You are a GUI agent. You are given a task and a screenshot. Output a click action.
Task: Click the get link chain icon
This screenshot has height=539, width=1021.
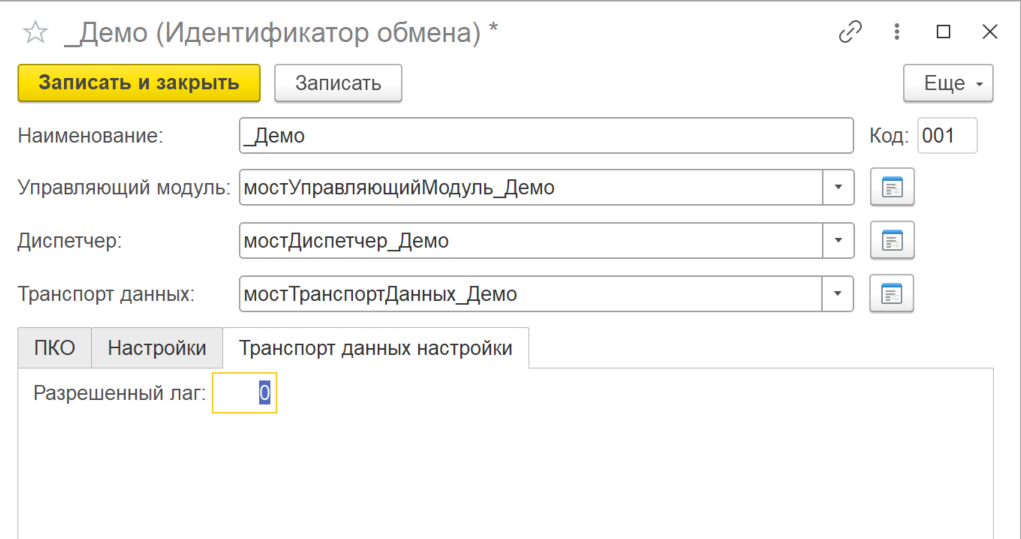point(850,32)
